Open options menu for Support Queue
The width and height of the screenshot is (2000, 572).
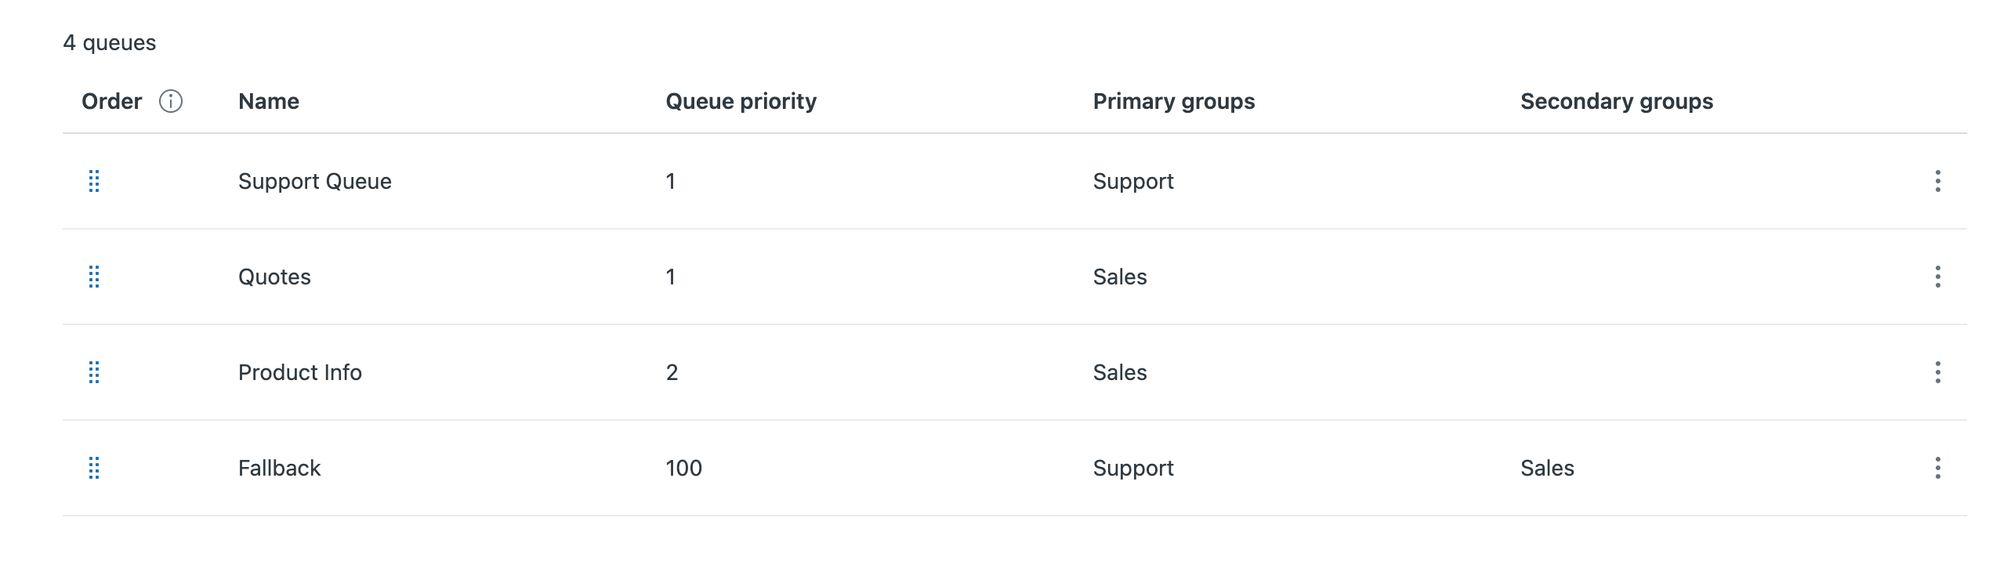(x=1937, y=181)
